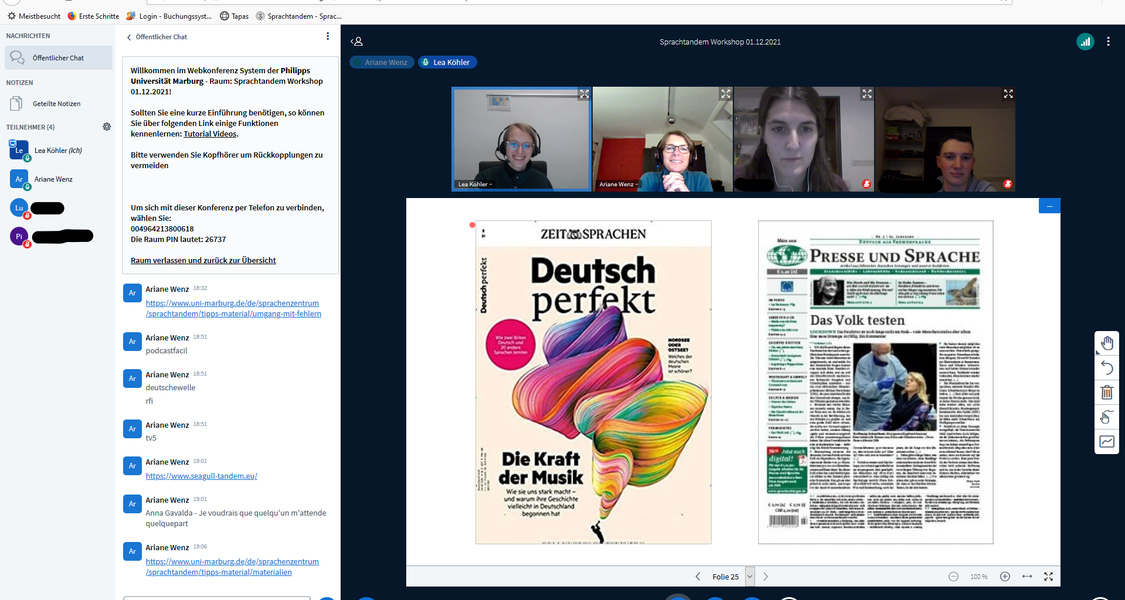Image resolution: width=1125 pixels, height=600 pixels.
Task: Select the 'Pi' participant entry
Action: (x=59, y=236)
